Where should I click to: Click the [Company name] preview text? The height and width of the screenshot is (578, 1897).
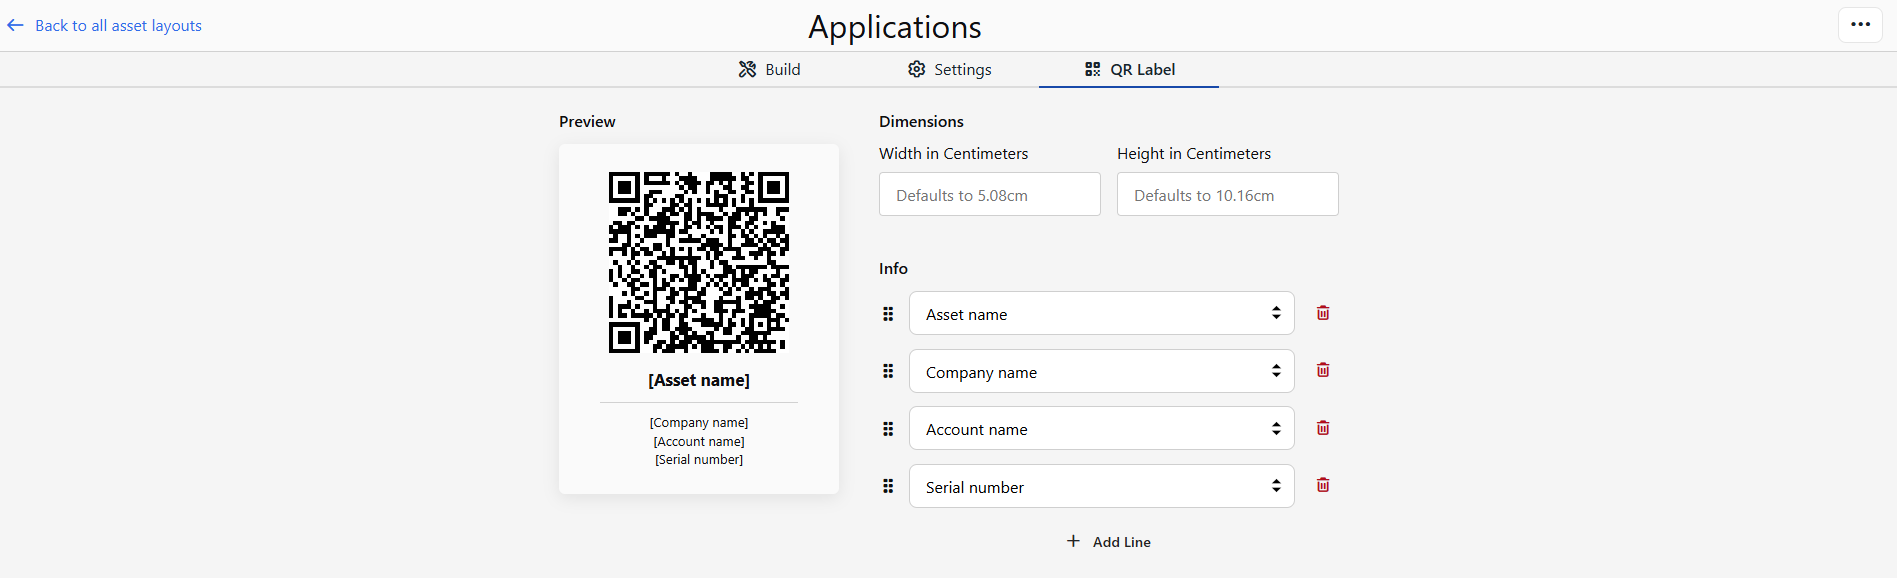click(x=699, y=423)
